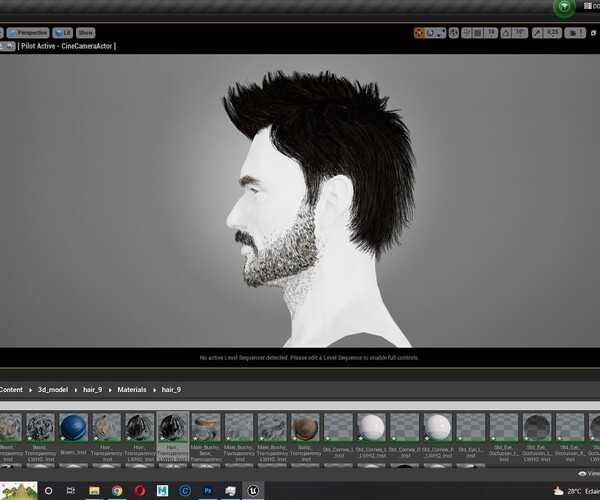Select the scale transform gizmo tool
The width and height of the screenshot is (600, 500).
pos(441,33)
